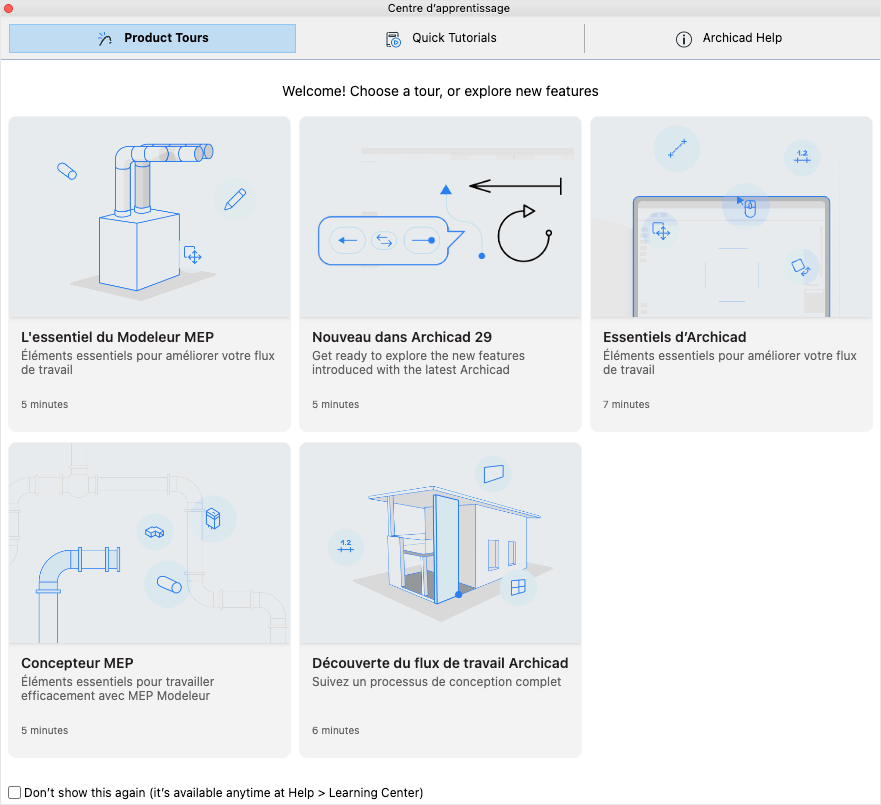This screenshot has width=881, height=805.
Task: Open Découverte du flux de travail thumbnail
Action: click(x=440, y=543)
